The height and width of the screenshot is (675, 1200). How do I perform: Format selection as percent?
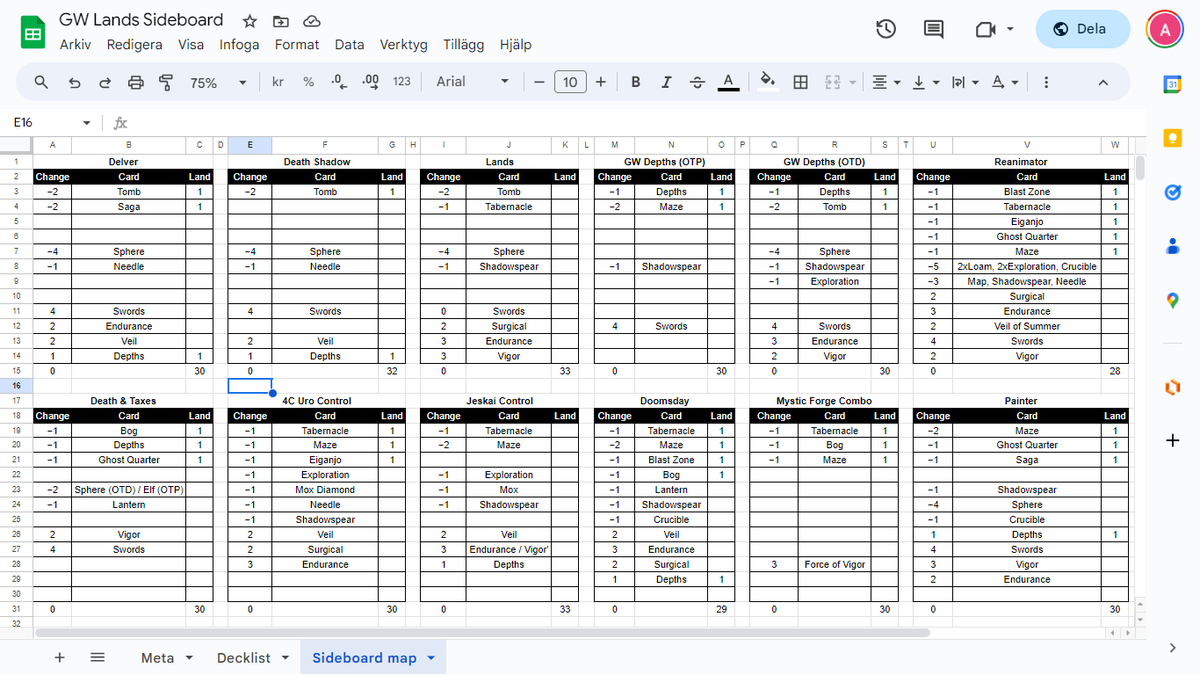(308, 82)
